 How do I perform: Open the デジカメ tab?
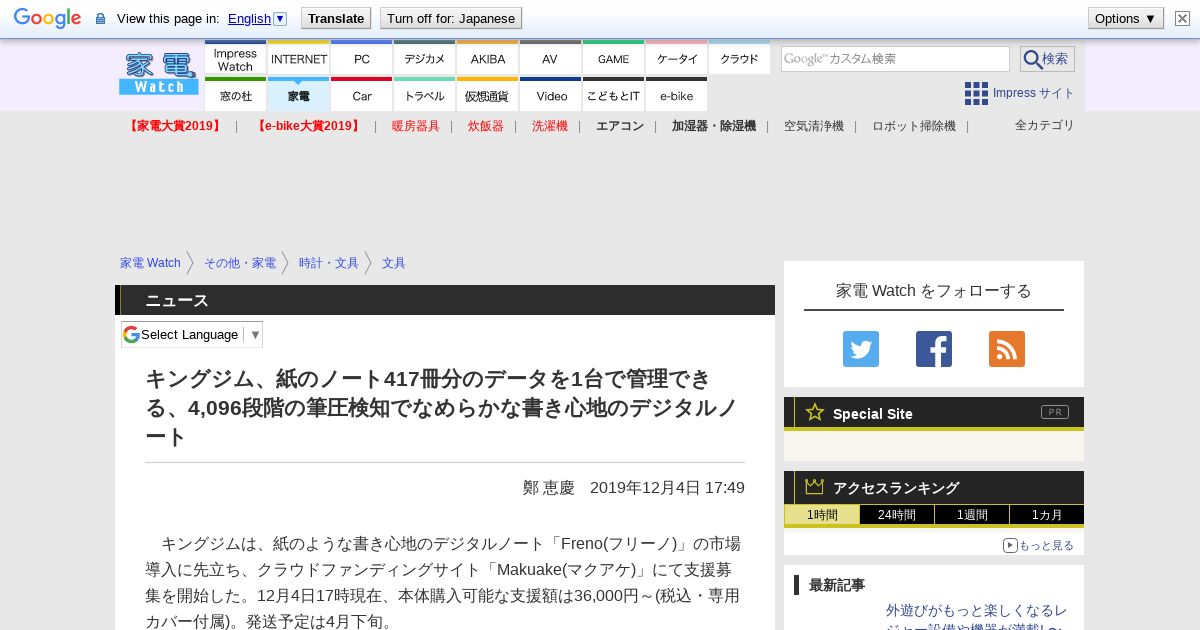(x=425, y=58)
